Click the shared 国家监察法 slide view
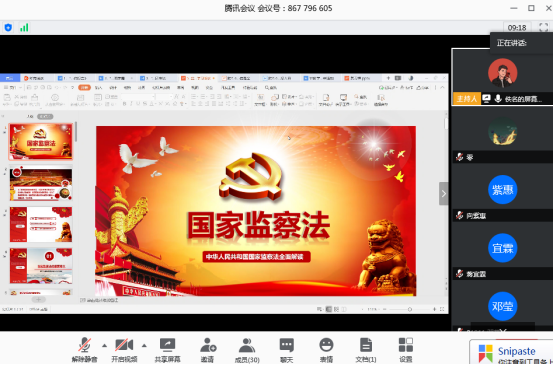Viewport: 554px width, 365px height. (x=256, y=211)
